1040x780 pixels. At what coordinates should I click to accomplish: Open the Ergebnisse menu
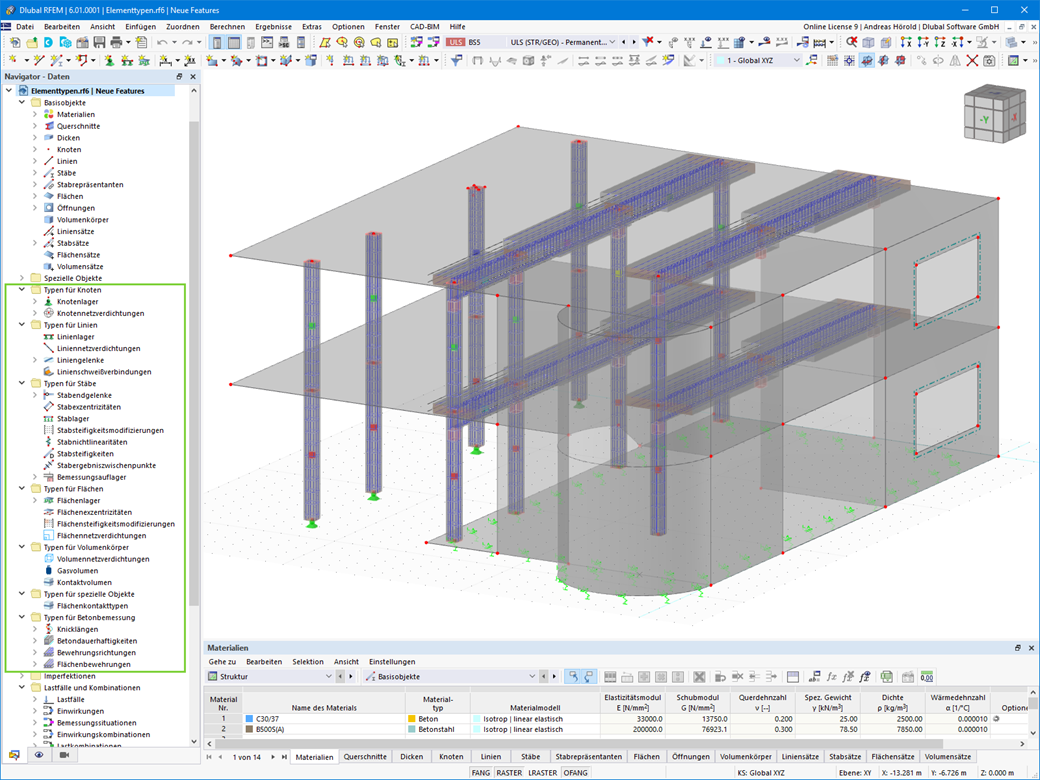pyautogui.click(x=273, y=27)
